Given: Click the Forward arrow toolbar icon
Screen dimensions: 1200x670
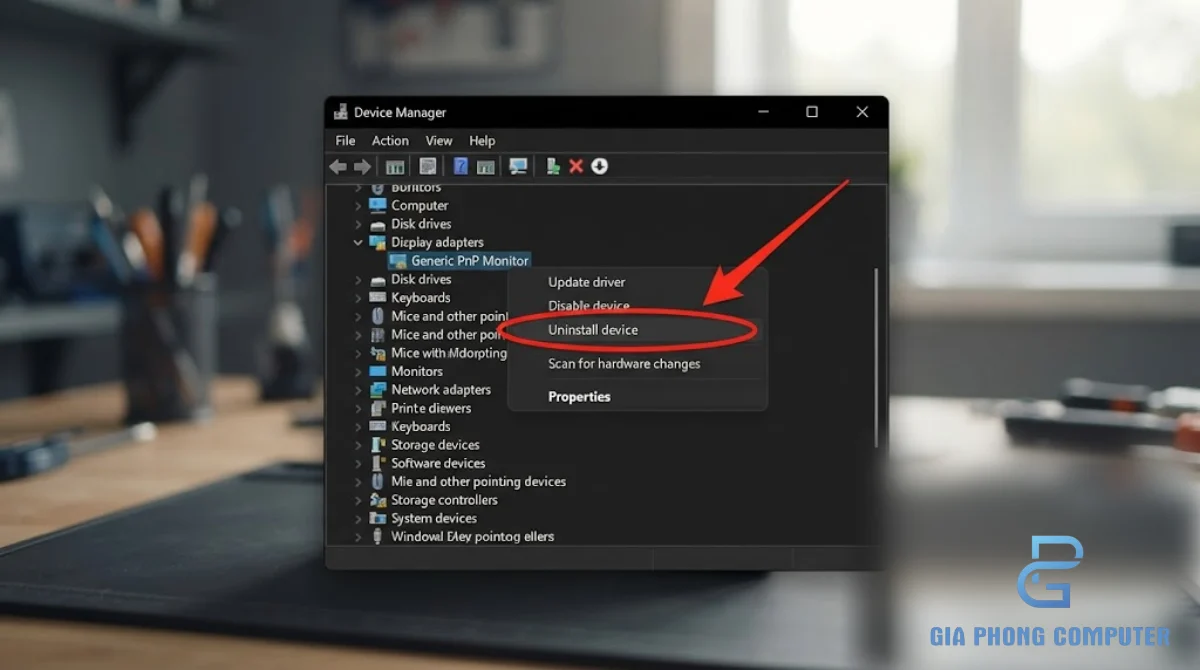Looking at the screenshot, I should click(x=362, y=167).
